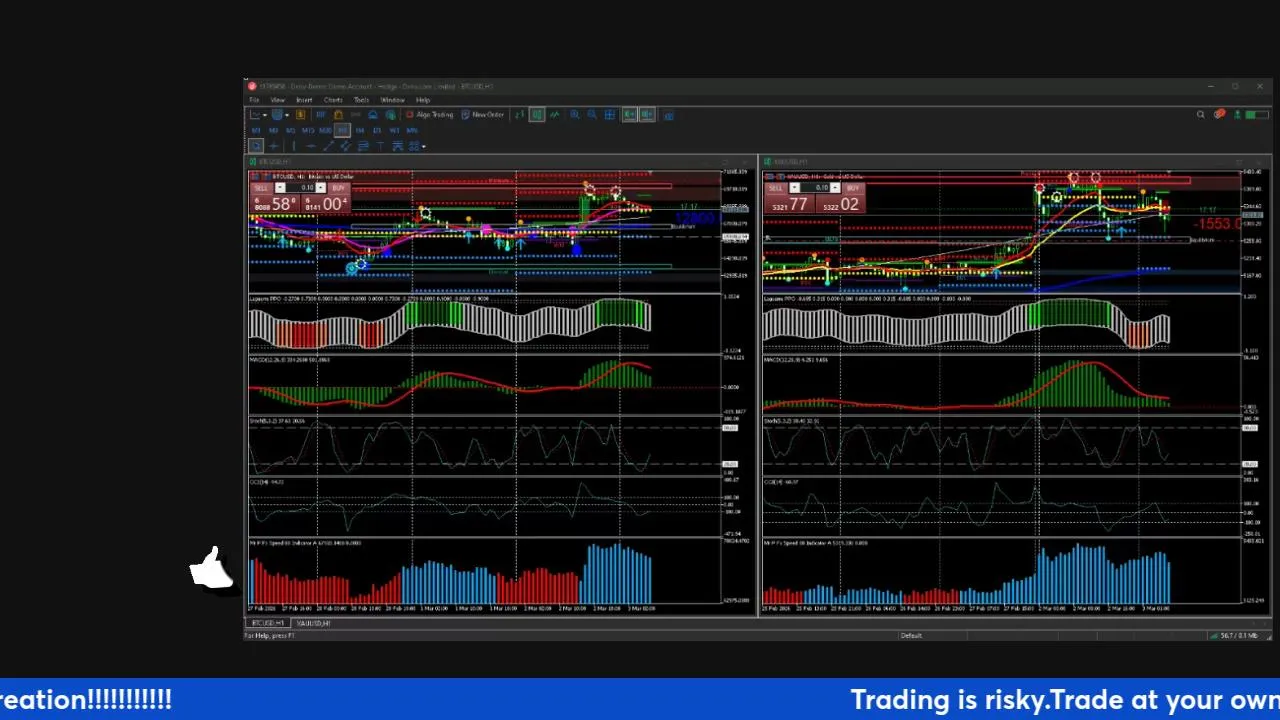Open the Toolbox icon on toolbar
Viewport: 1280px width, 720px height.
pyautogui.click(x=373, y=115)
